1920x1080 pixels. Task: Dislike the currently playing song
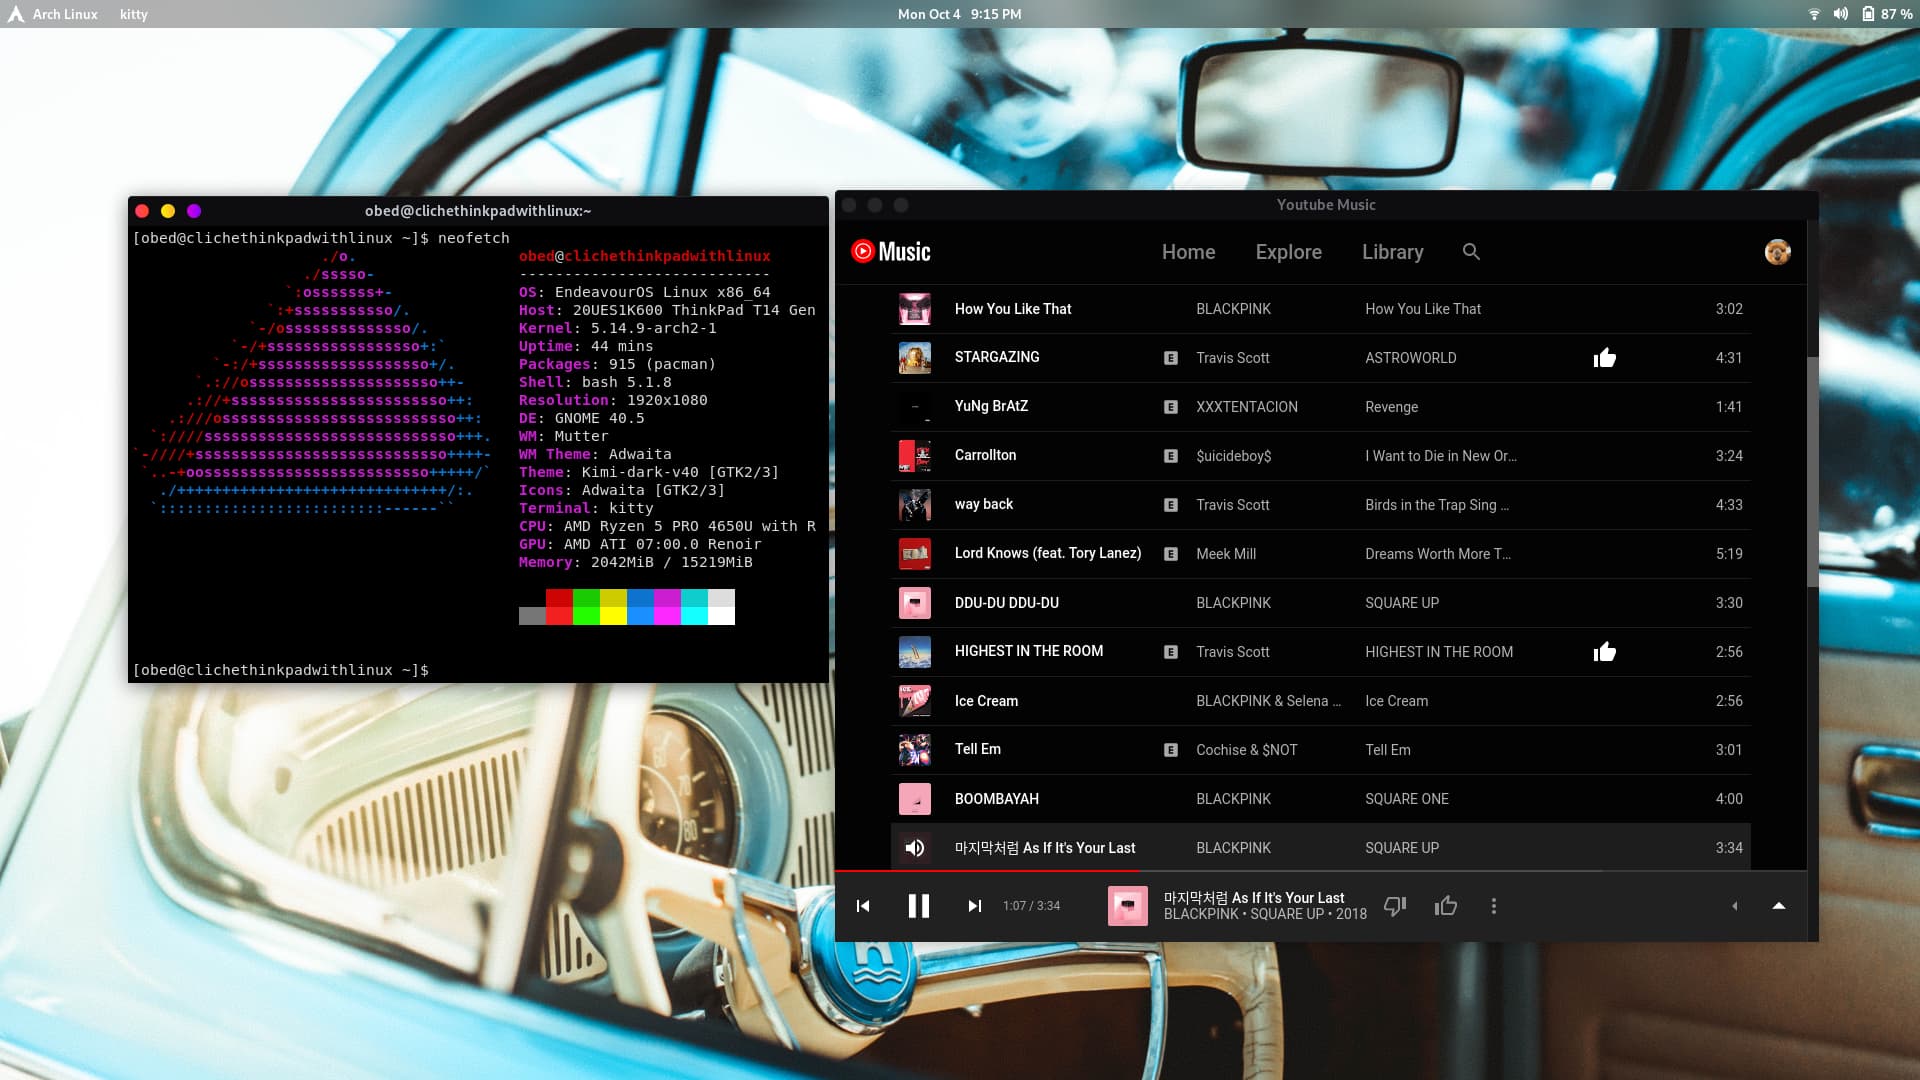1395,906
